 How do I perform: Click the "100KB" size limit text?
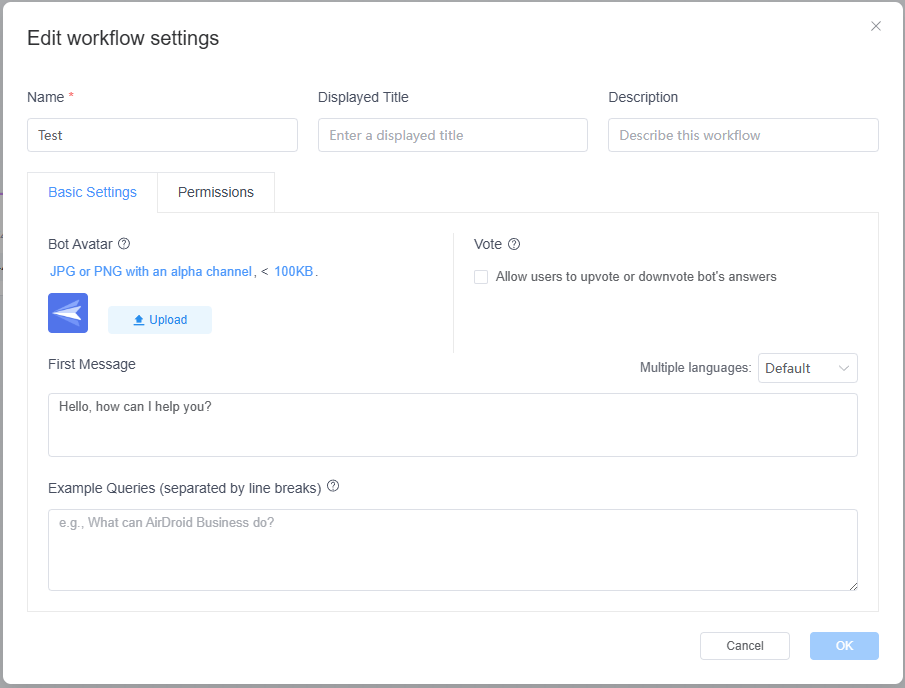293,271
